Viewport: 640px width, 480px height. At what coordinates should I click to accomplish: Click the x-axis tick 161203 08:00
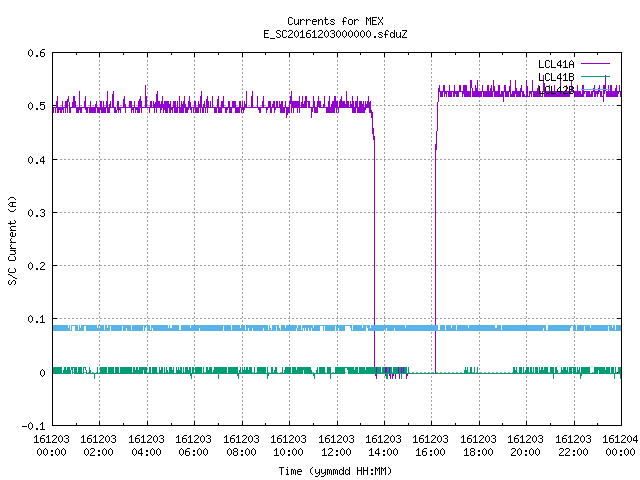242,445
